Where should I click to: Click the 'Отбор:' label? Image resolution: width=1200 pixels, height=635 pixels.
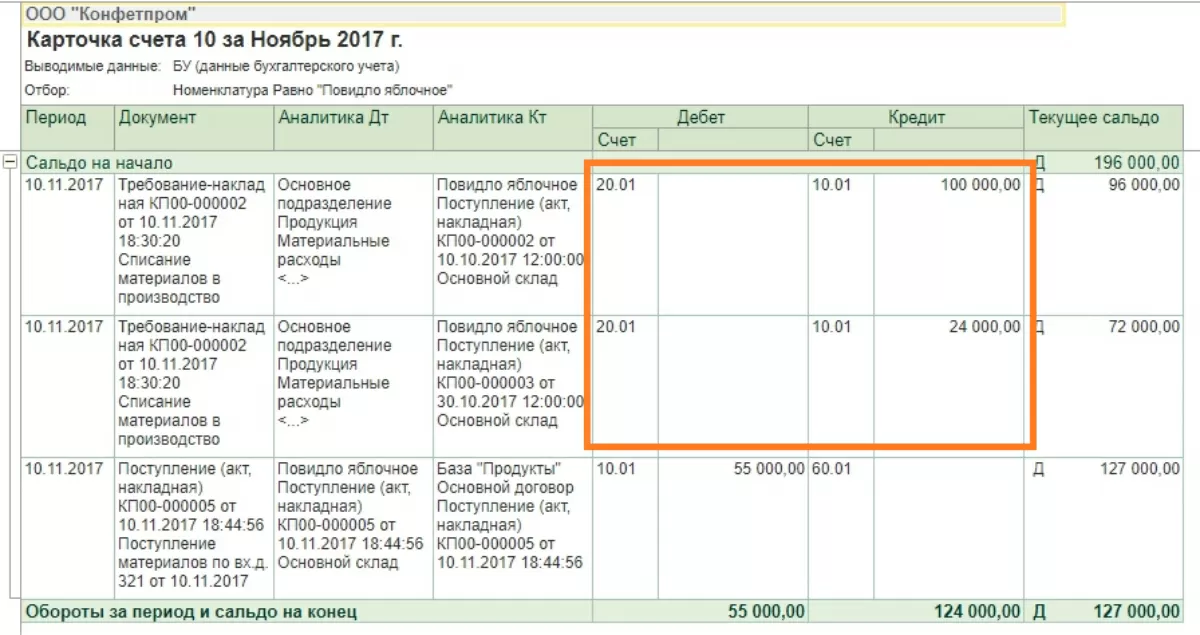pyautogui.click(x=45, y=90)
